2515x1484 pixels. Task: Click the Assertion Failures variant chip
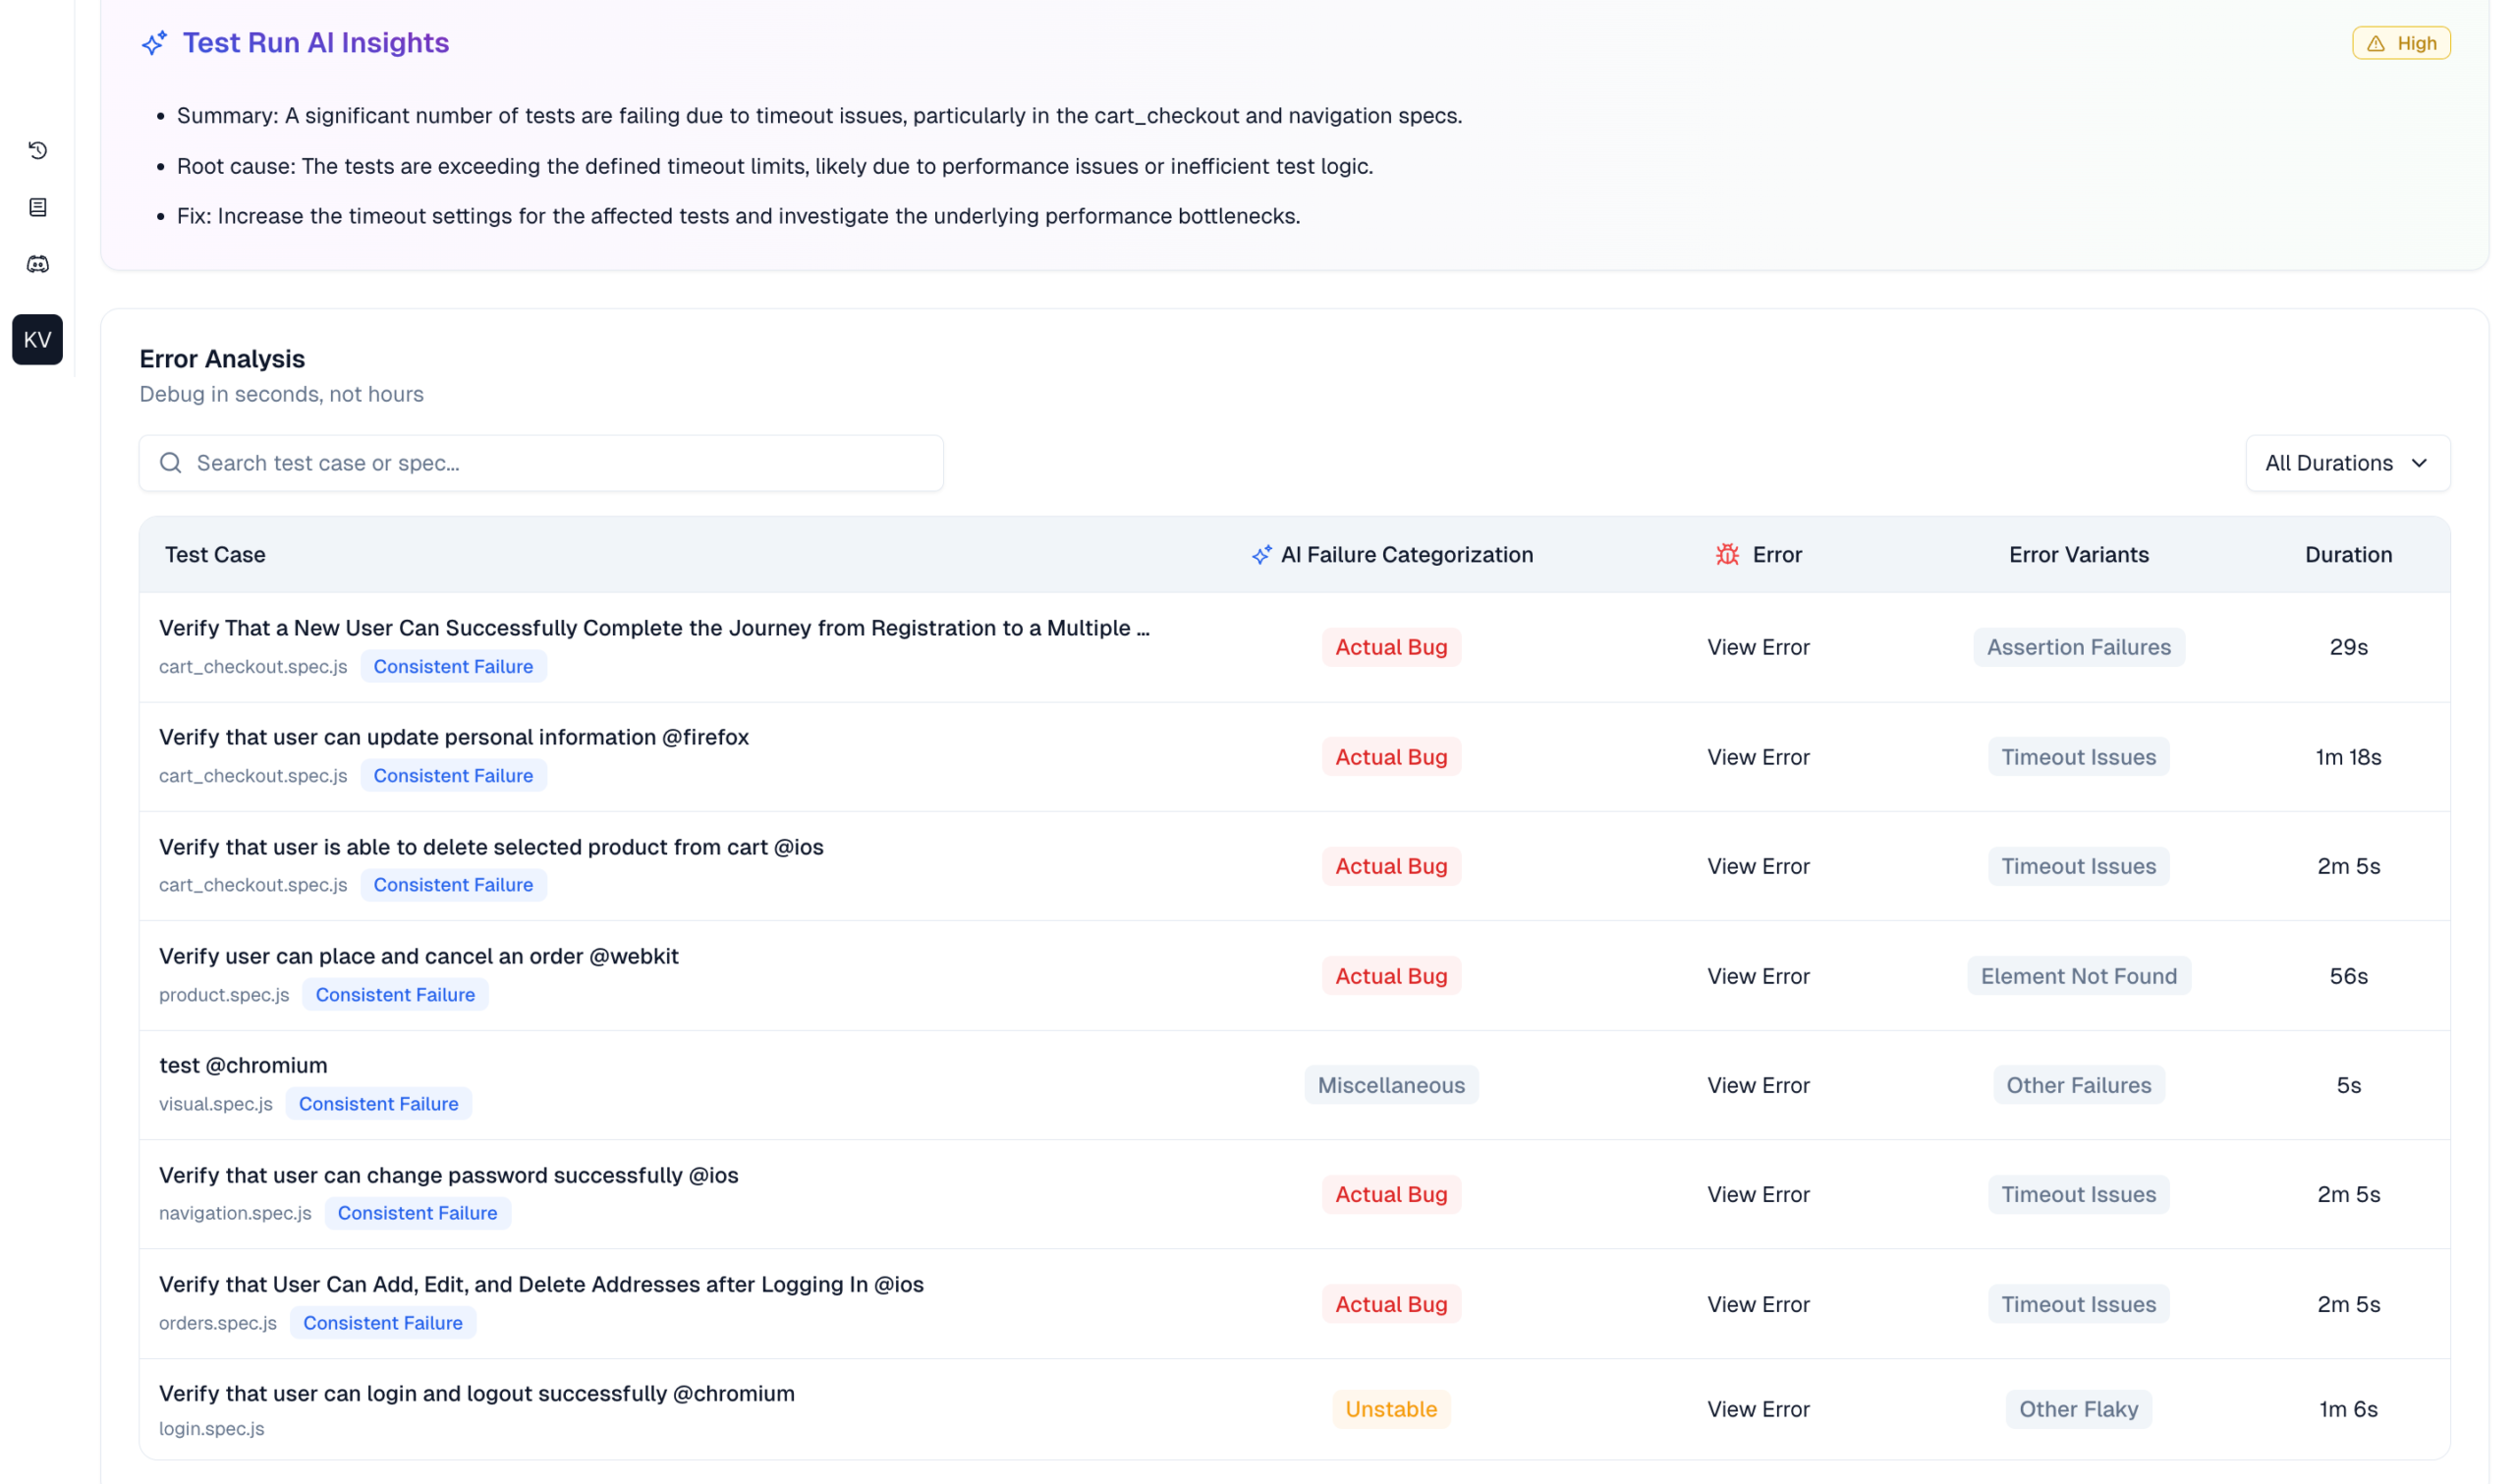coord(2079,647)
